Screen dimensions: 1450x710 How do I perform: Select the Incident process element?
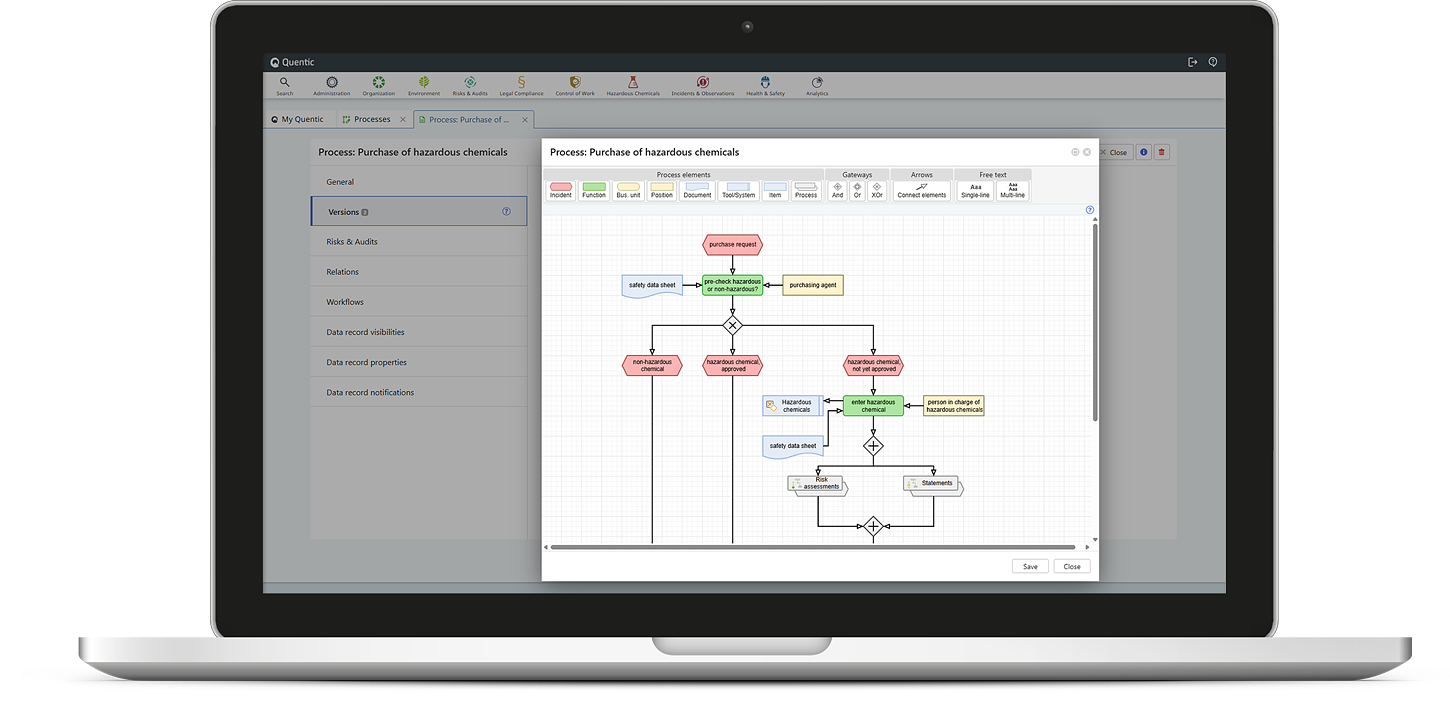pyautogui.click(x=561, y=190)
